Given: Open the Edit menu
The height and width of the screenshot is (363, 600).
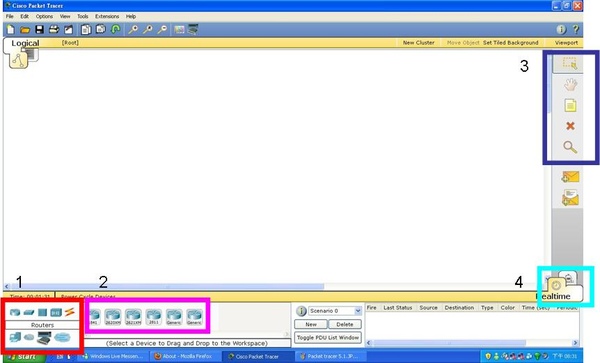Looking at the screenshot, I should tap(24, 16).
